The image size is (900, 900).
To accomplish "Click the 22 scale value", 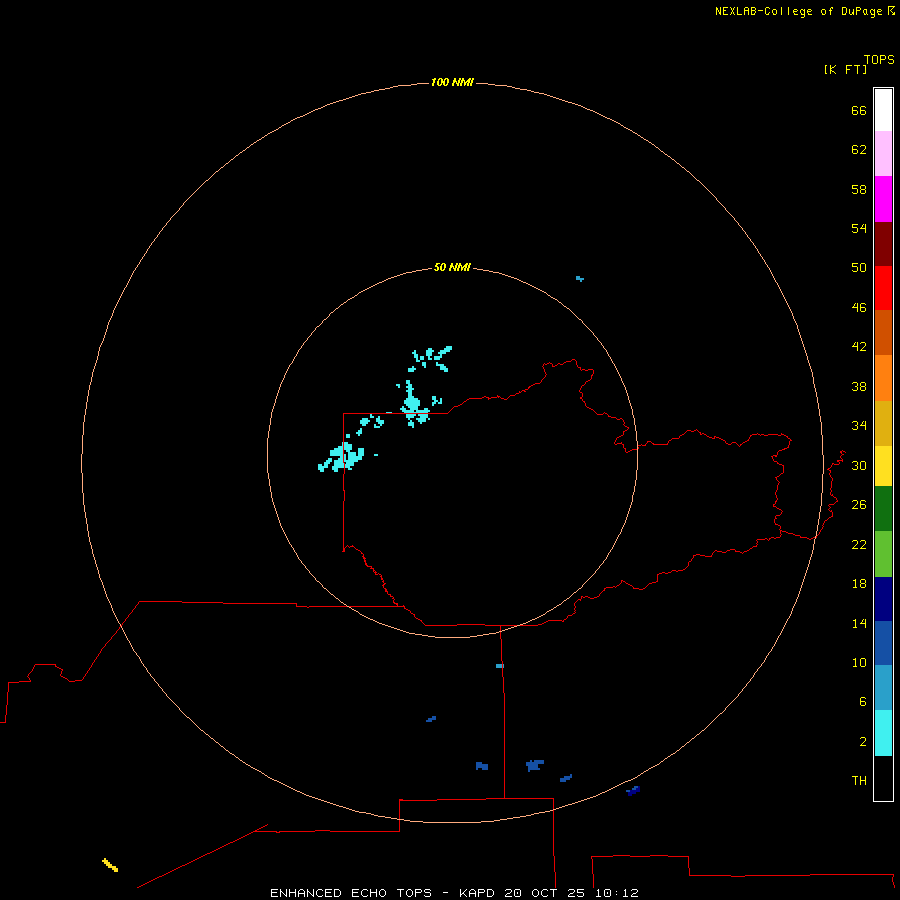I will pyautogui.click(x=859, y=544).
